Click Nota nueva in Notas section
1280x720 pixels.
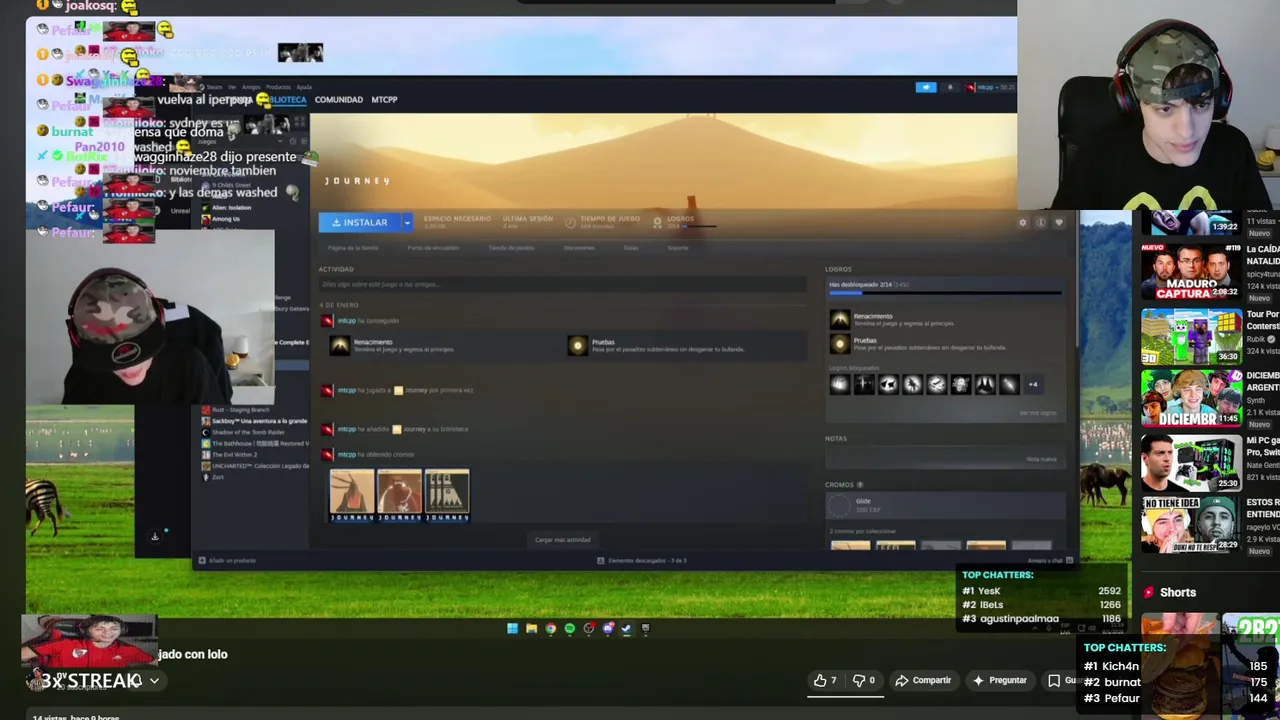(x=1041, y=459)
